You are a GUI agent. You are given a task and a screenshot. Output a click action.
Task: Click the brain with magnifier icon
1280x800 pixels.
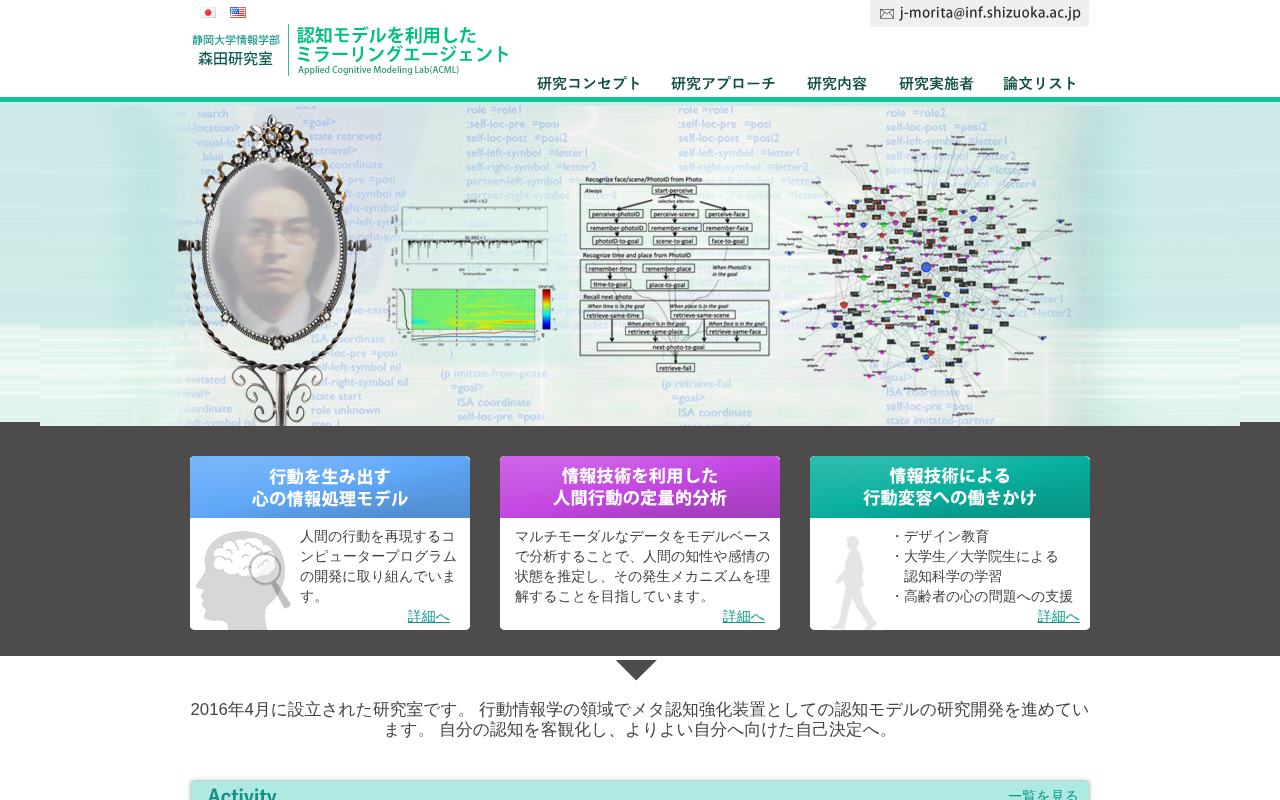243,580
